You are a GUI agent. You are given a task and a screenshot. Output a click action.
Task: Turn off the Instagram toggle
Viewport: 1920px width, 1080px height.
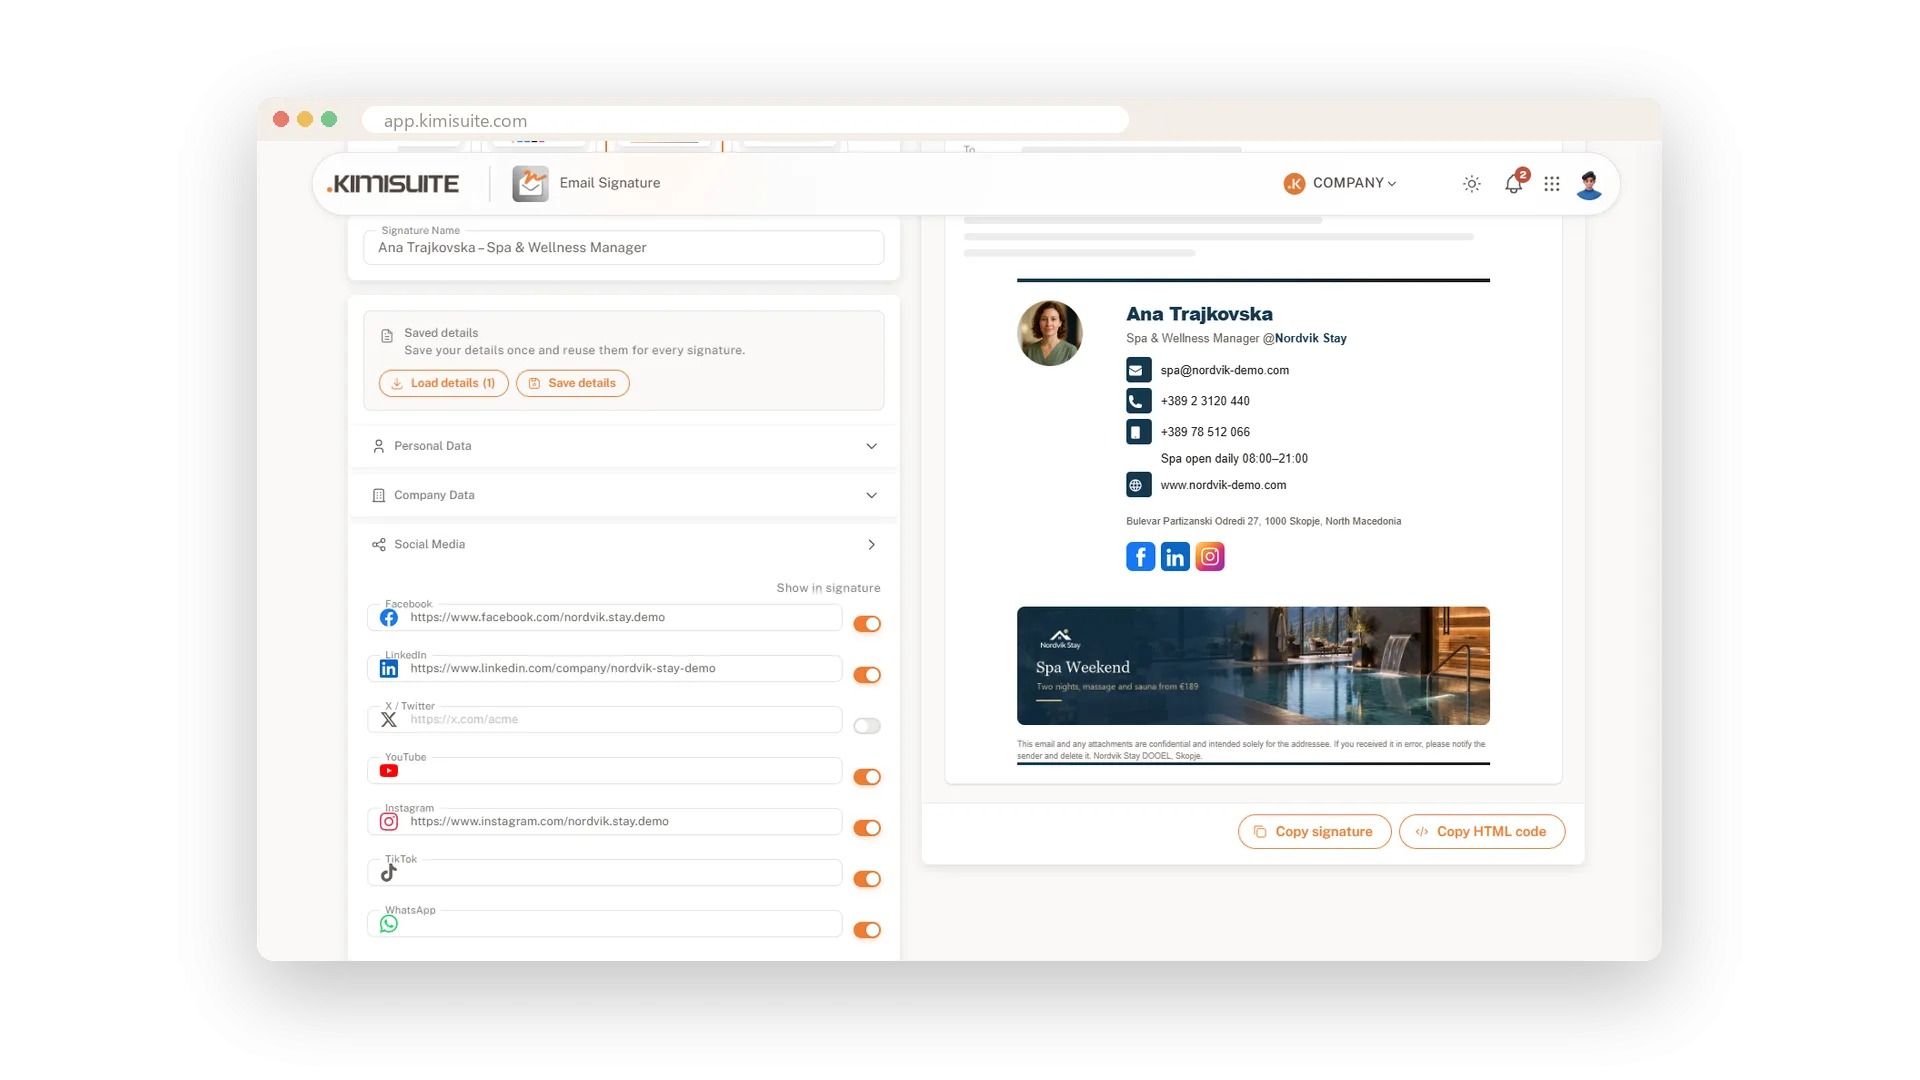pos(867,828)
